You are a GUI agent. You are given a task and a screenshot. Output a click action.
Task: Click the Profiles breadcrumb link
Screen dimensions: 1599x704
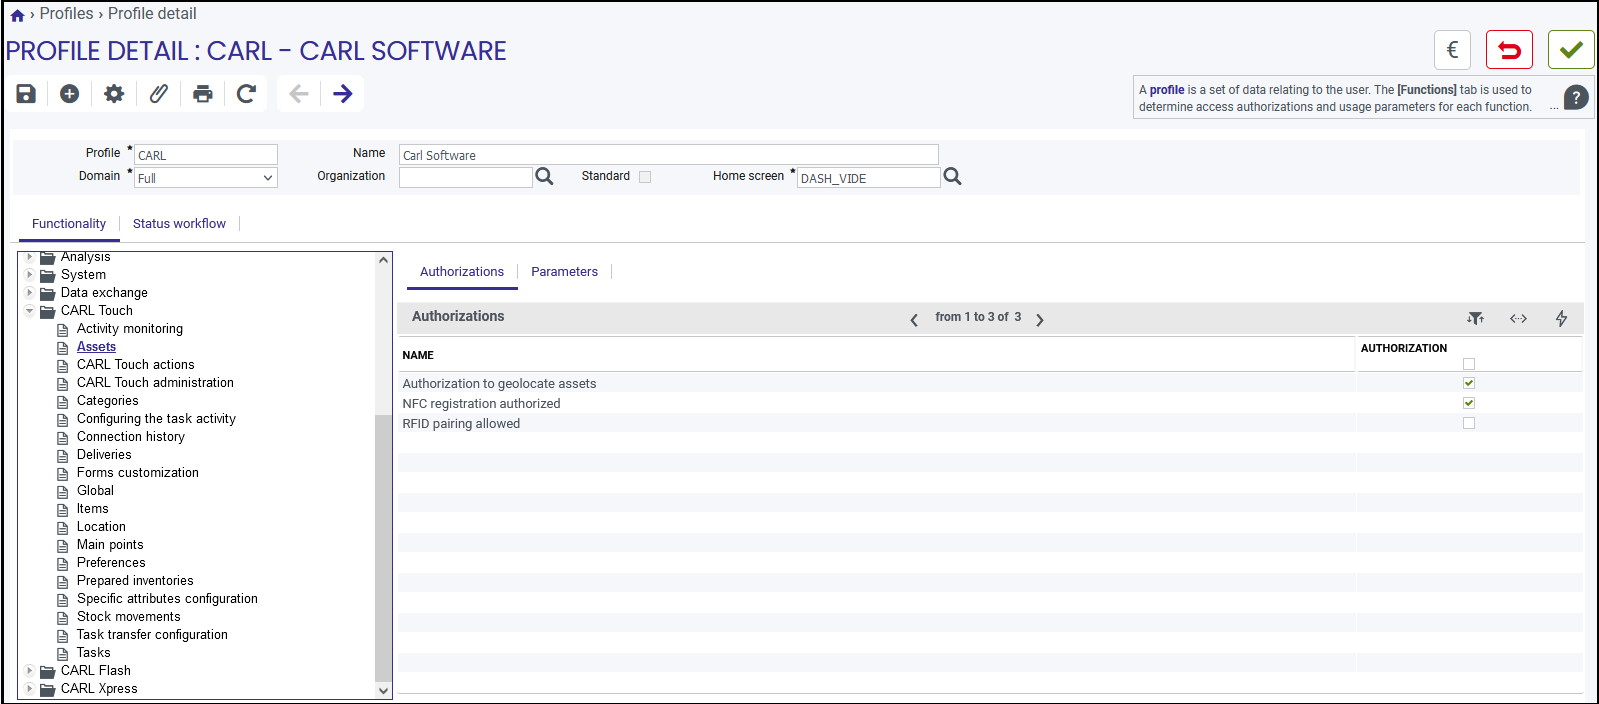(66, 14)
